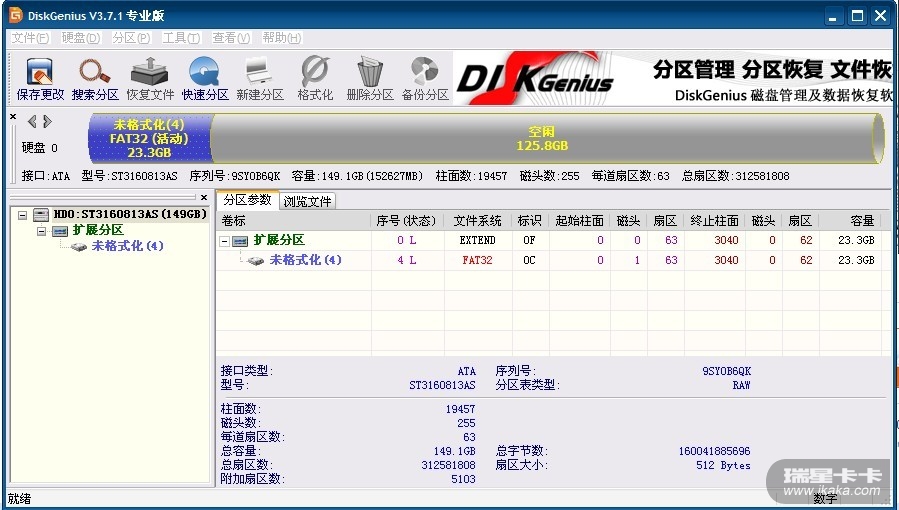Select HD0:ST3160813AS(149GB) in the tree
Viewport: 899px width, 510px height.
click(x=130, y=214)
